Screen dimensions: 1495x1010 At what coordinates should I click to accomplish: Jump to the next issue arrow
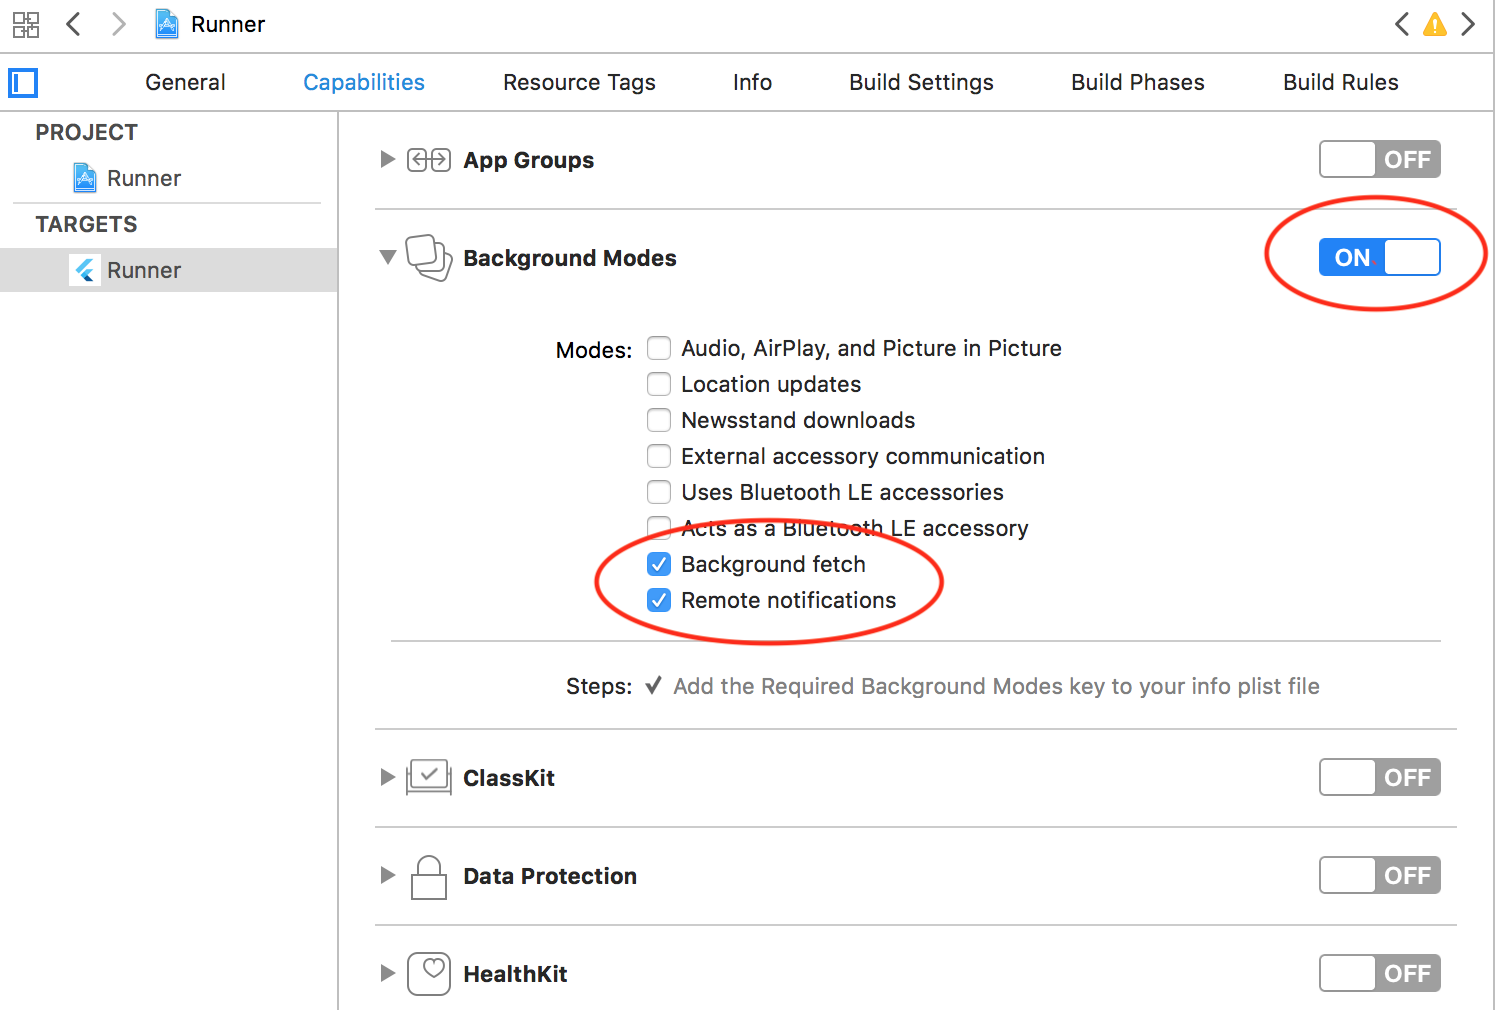[x=1468, y=24]
